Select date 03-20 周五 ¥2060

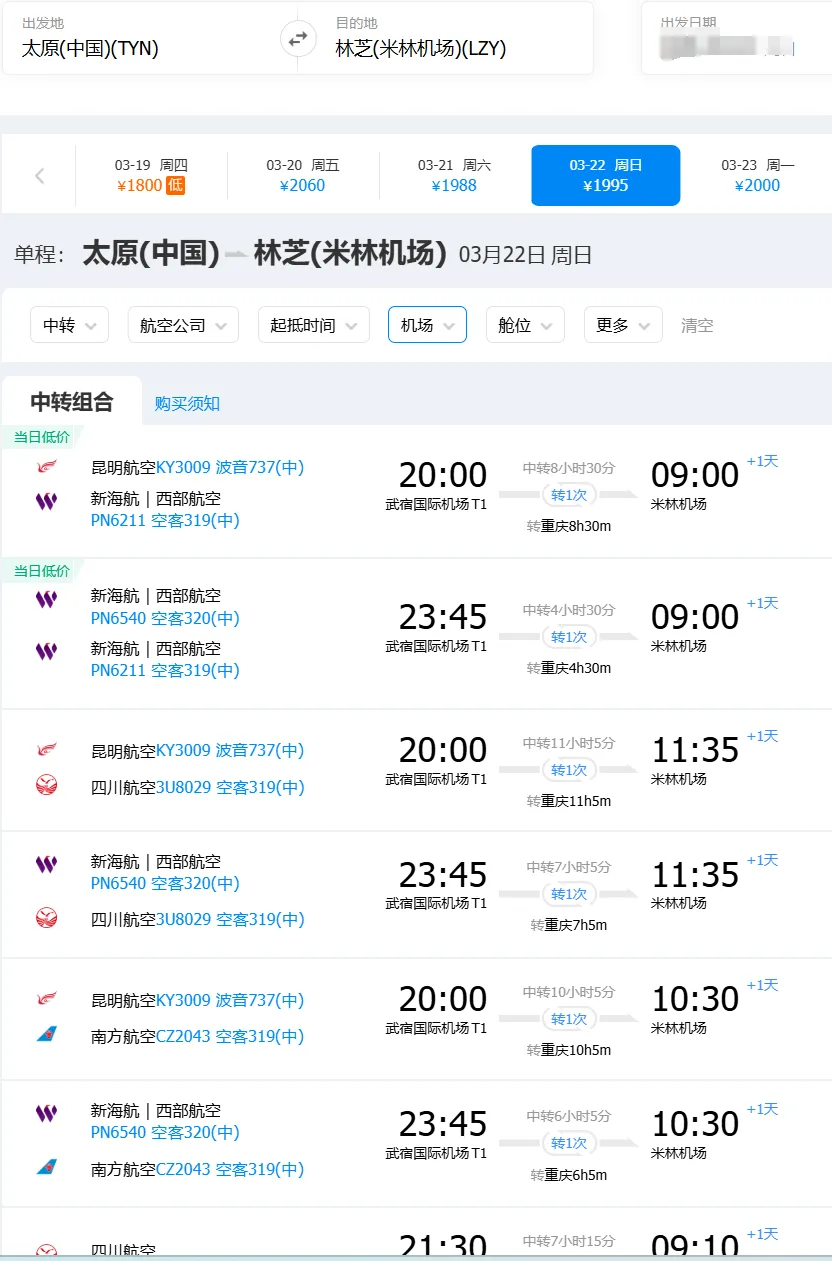tap(303, 175)
